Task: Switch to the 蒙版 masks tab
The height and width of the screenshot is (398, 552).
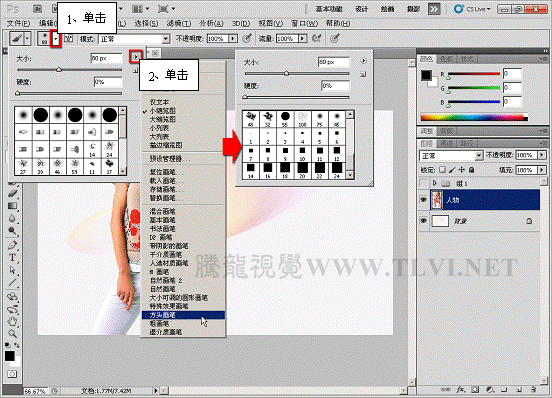Action: (x=446, y=131)
